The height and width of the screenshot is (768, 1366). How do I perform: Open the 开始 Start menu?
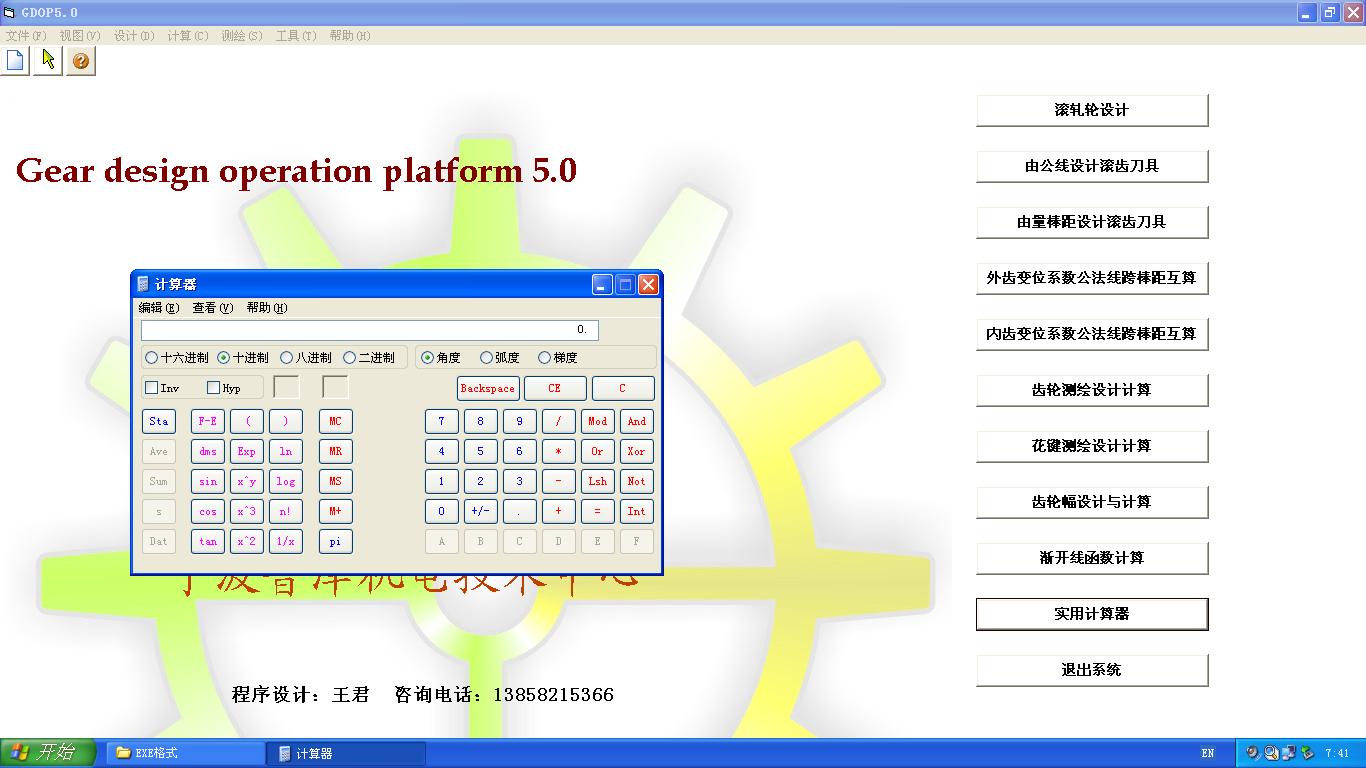coord(48,753)
